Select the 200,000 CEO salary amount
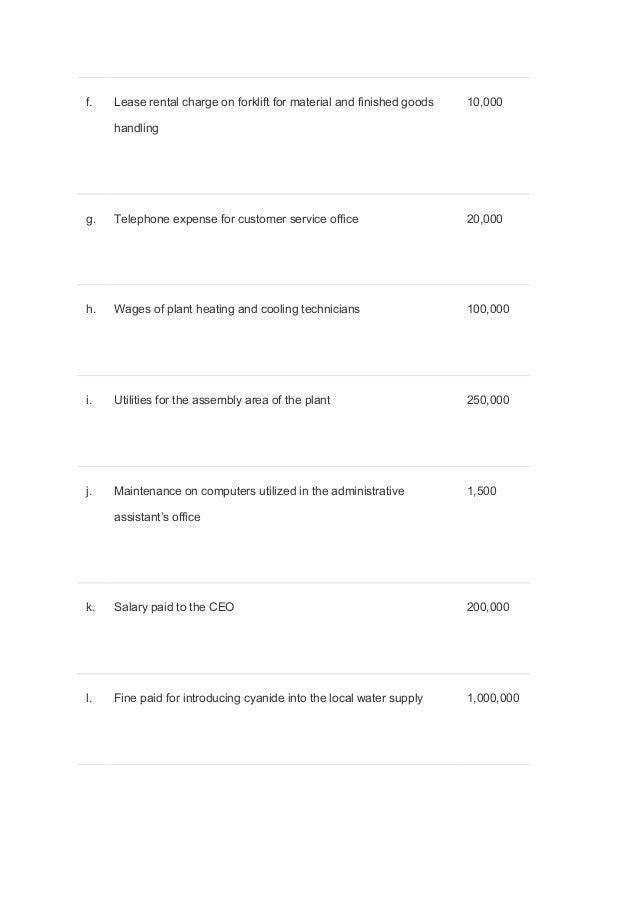Image resolution: width=639 pixels, height=904 pixels. pos(488,607)
